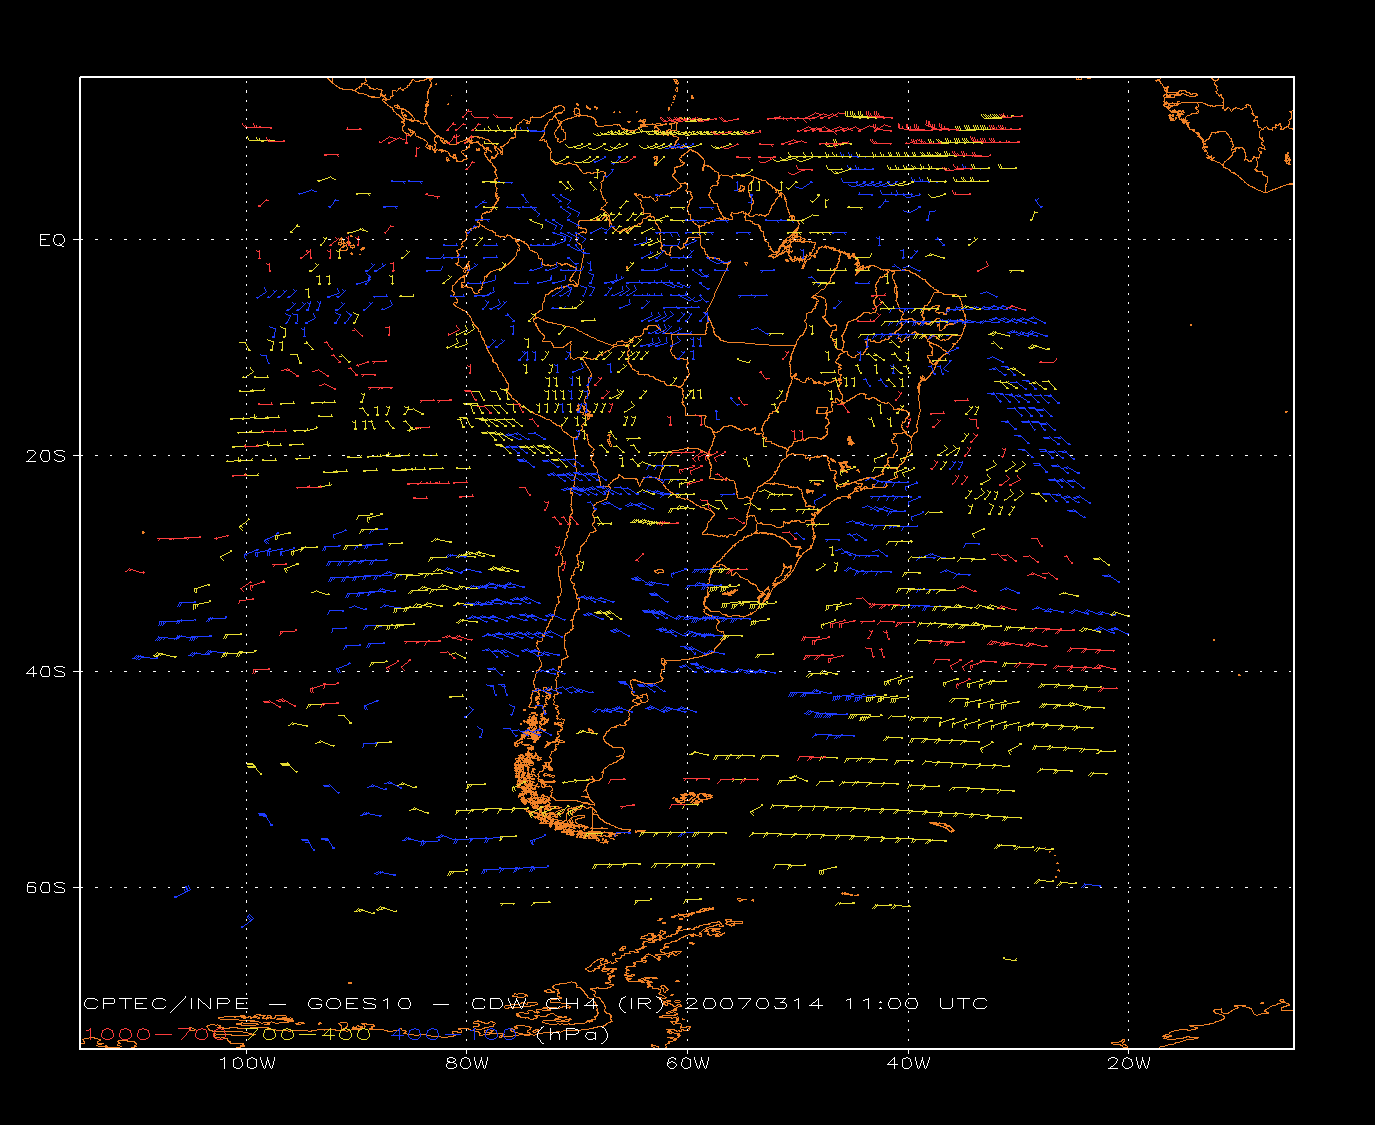The height and width of the screenshot is (1125, 1375).
Task: Click the '80W' longitude axis label
Action: 467,1064
